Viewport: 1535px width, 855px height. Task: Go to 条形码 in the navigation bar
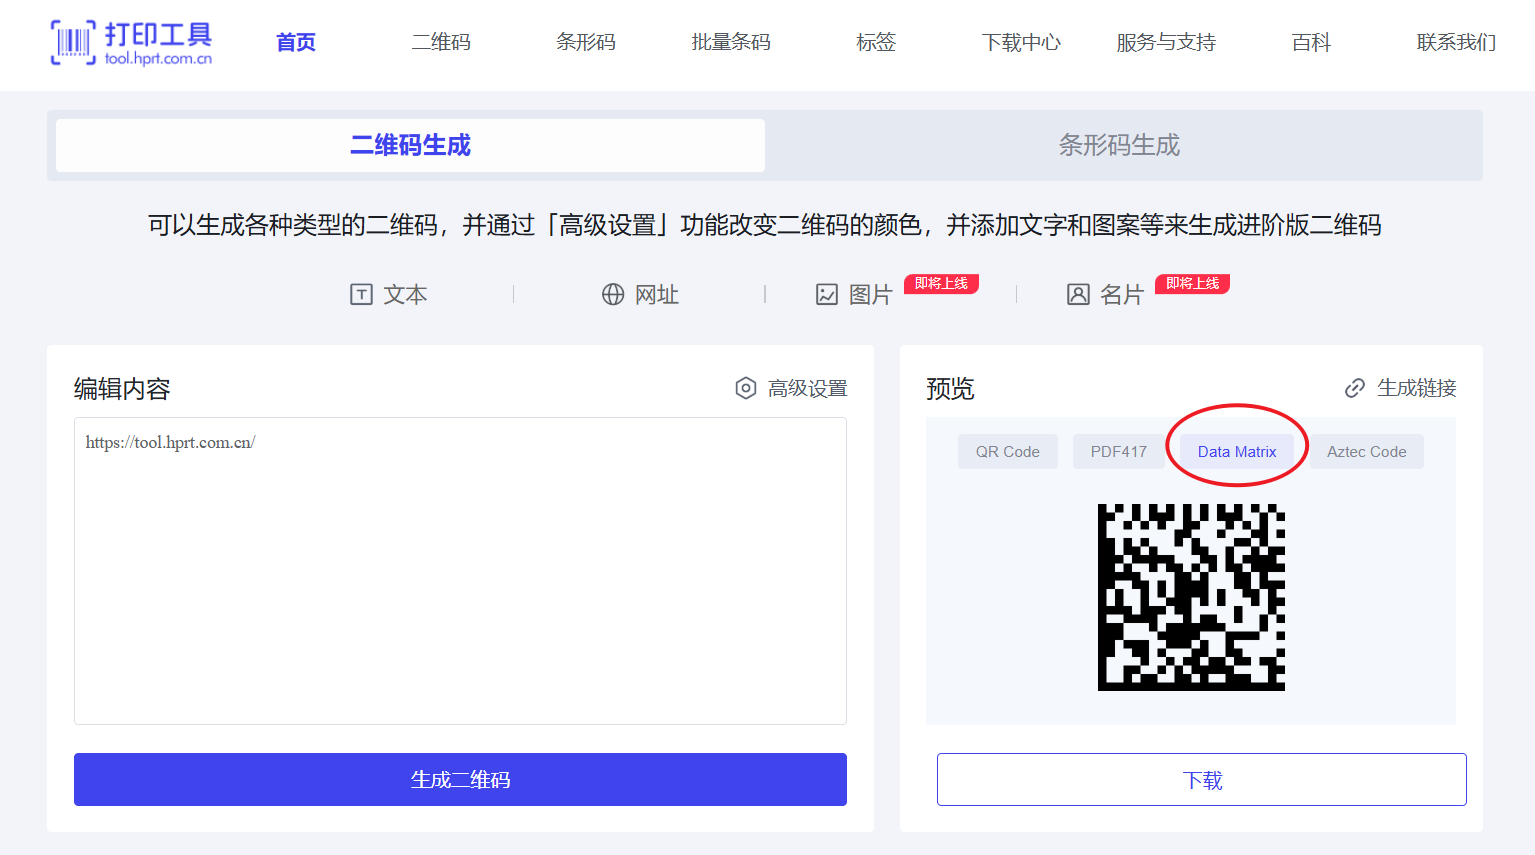coord(586,42)
